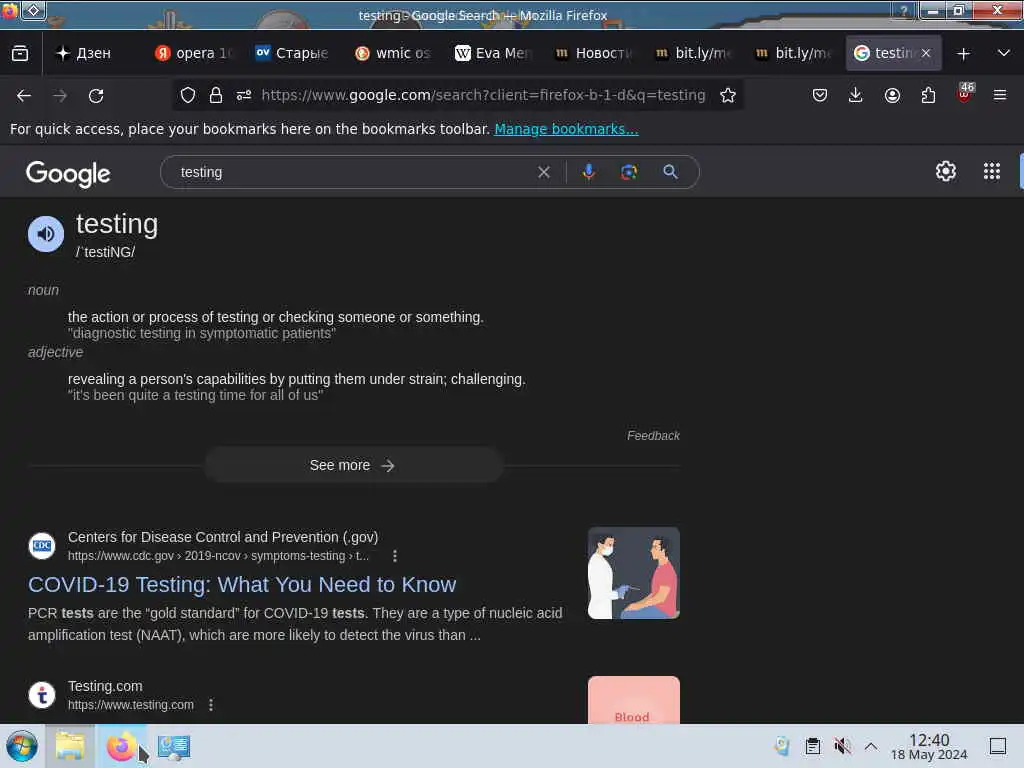Open File Explorer from taskbar

(70, 746)
